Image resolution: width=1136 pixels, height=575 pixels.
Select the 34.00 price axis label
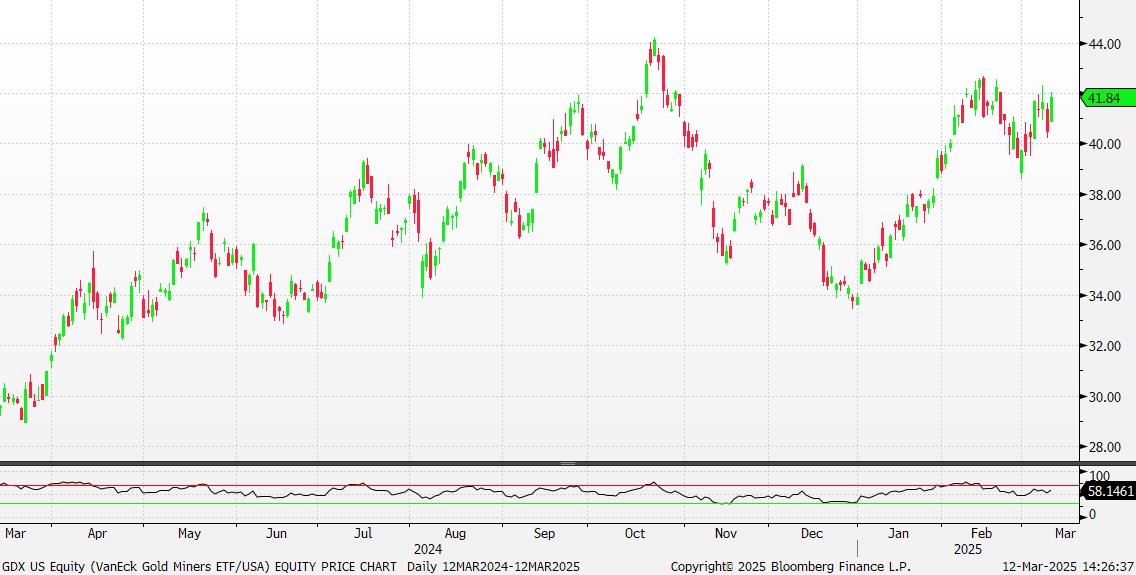click(1104, 296)
